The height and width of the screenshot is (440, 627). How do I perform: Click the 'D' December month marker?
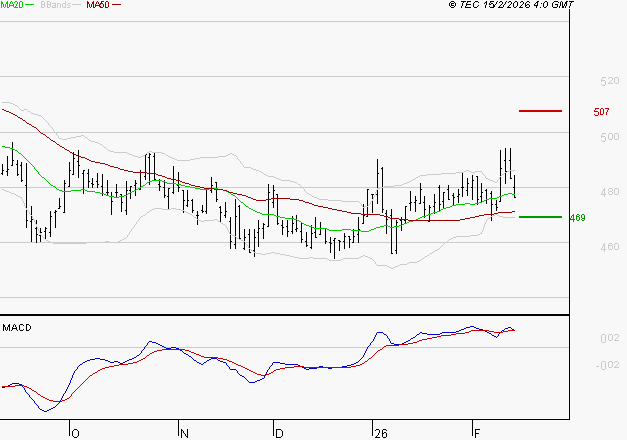click(279, 433)
